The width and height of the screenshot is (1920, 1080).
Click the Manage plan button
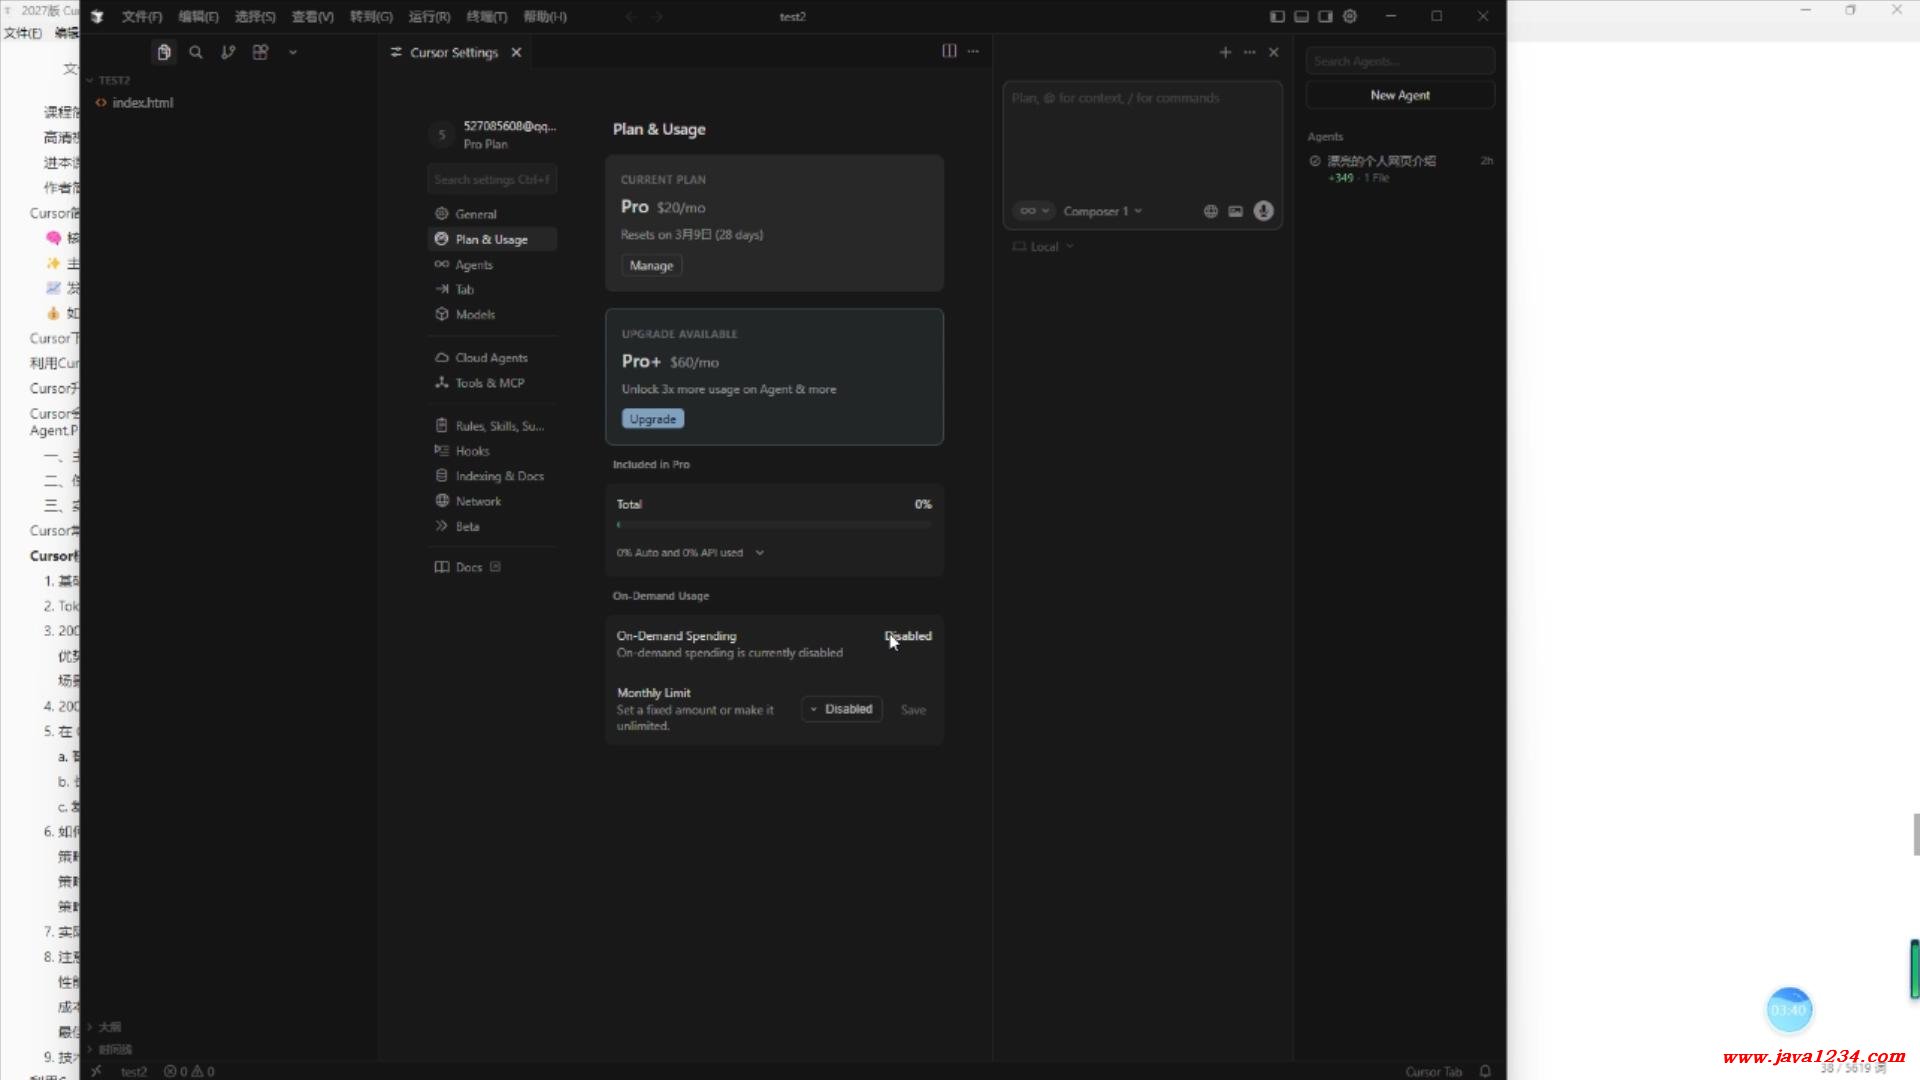[x=651, y=265]
